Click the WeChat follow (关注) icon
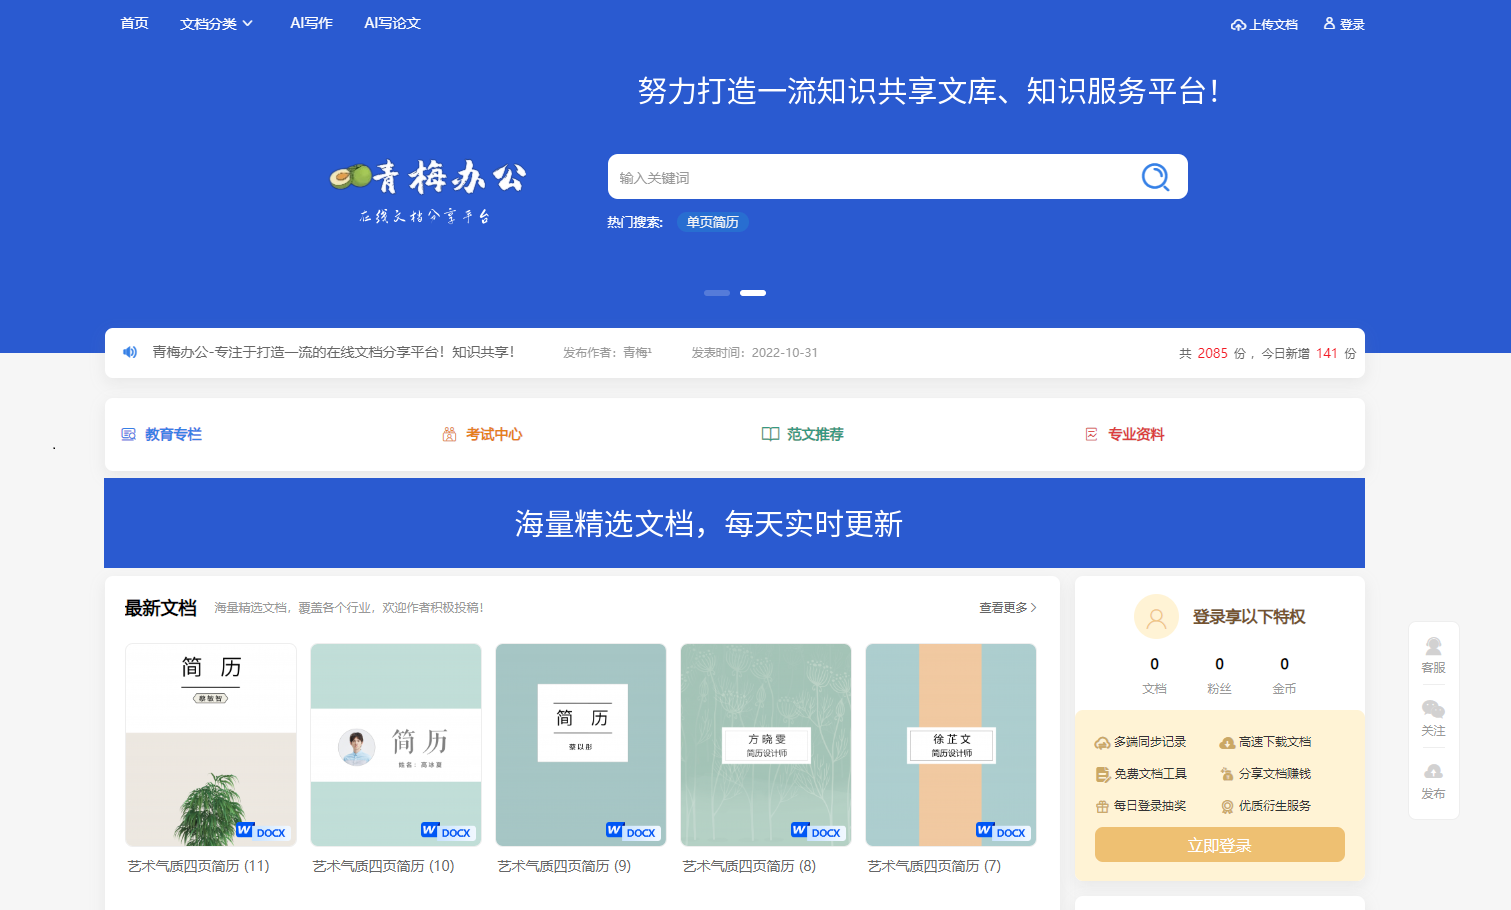Image resolution: width=1511 pixels, height=910 pixels. [x=1433, y=710]
